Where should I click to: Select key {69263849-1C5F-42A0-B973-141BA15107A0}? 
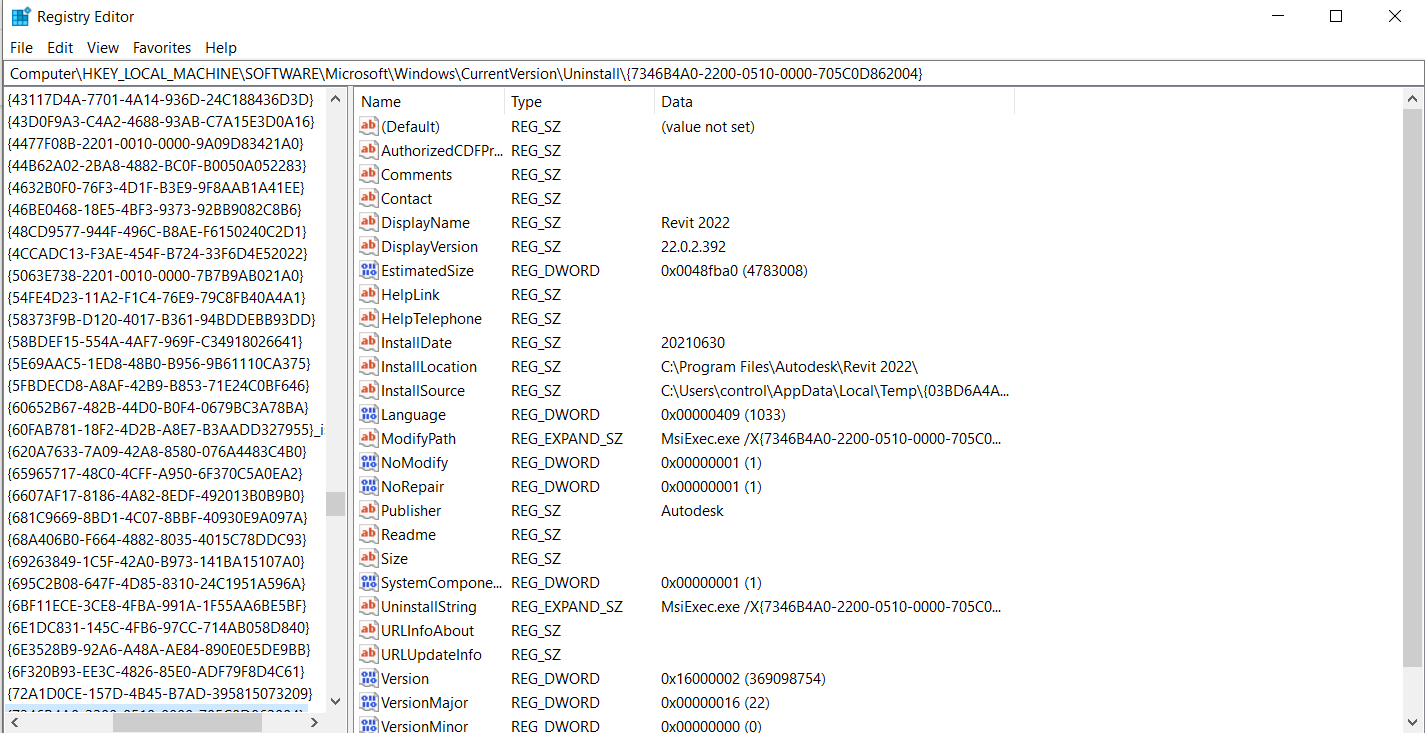[155, 562]
